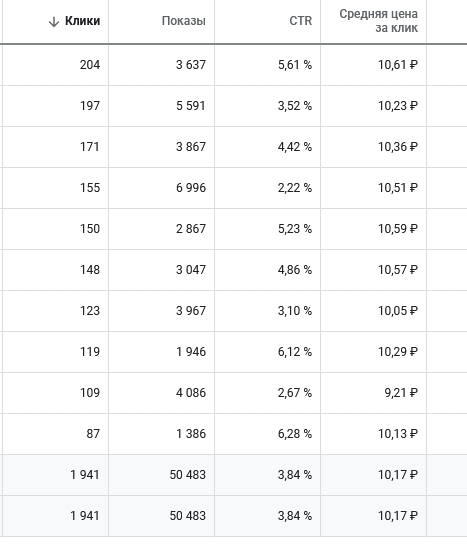Sort by the Показы column header

(184, 21)
